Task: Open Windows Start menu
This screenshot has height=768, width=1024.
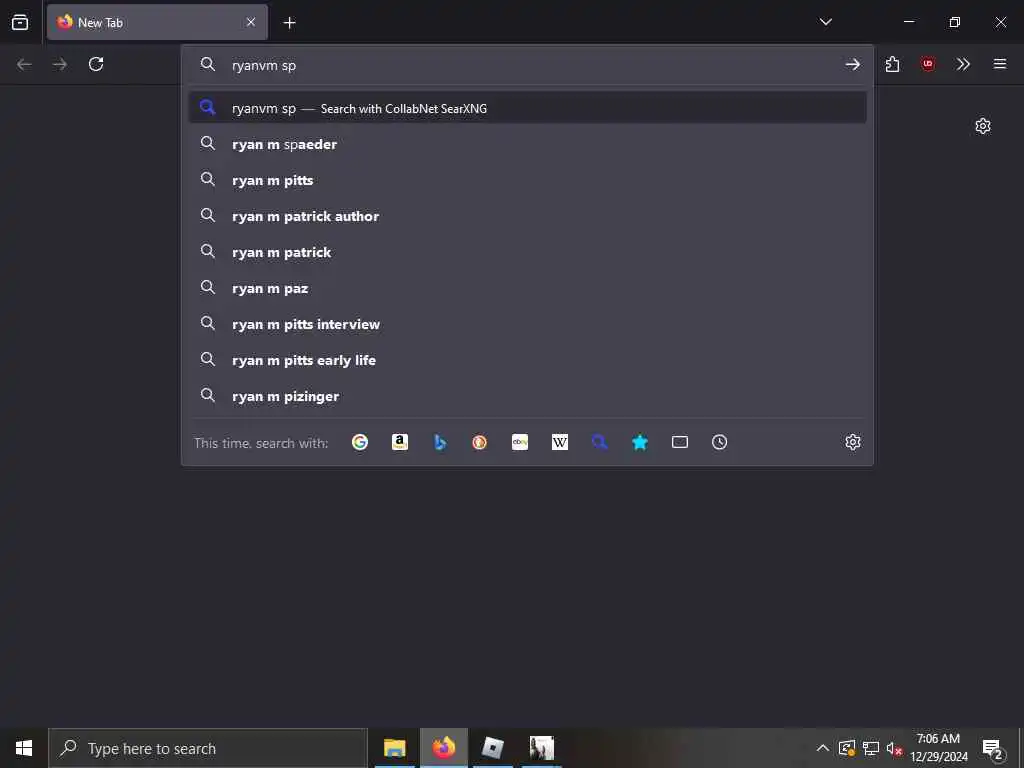Action: click(24, 748)
